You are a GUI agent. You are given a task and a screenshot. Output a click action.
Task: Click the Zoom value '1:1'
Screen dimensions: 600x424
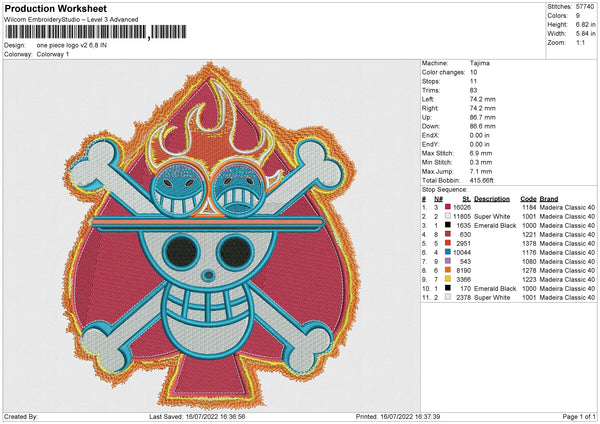[x=580, y=42]
